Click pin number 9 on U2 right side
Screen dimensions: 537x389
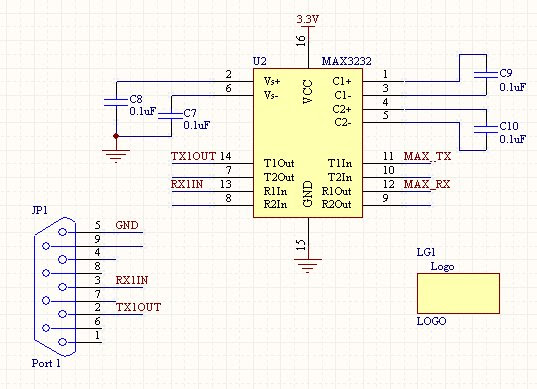tap(386, 198)
